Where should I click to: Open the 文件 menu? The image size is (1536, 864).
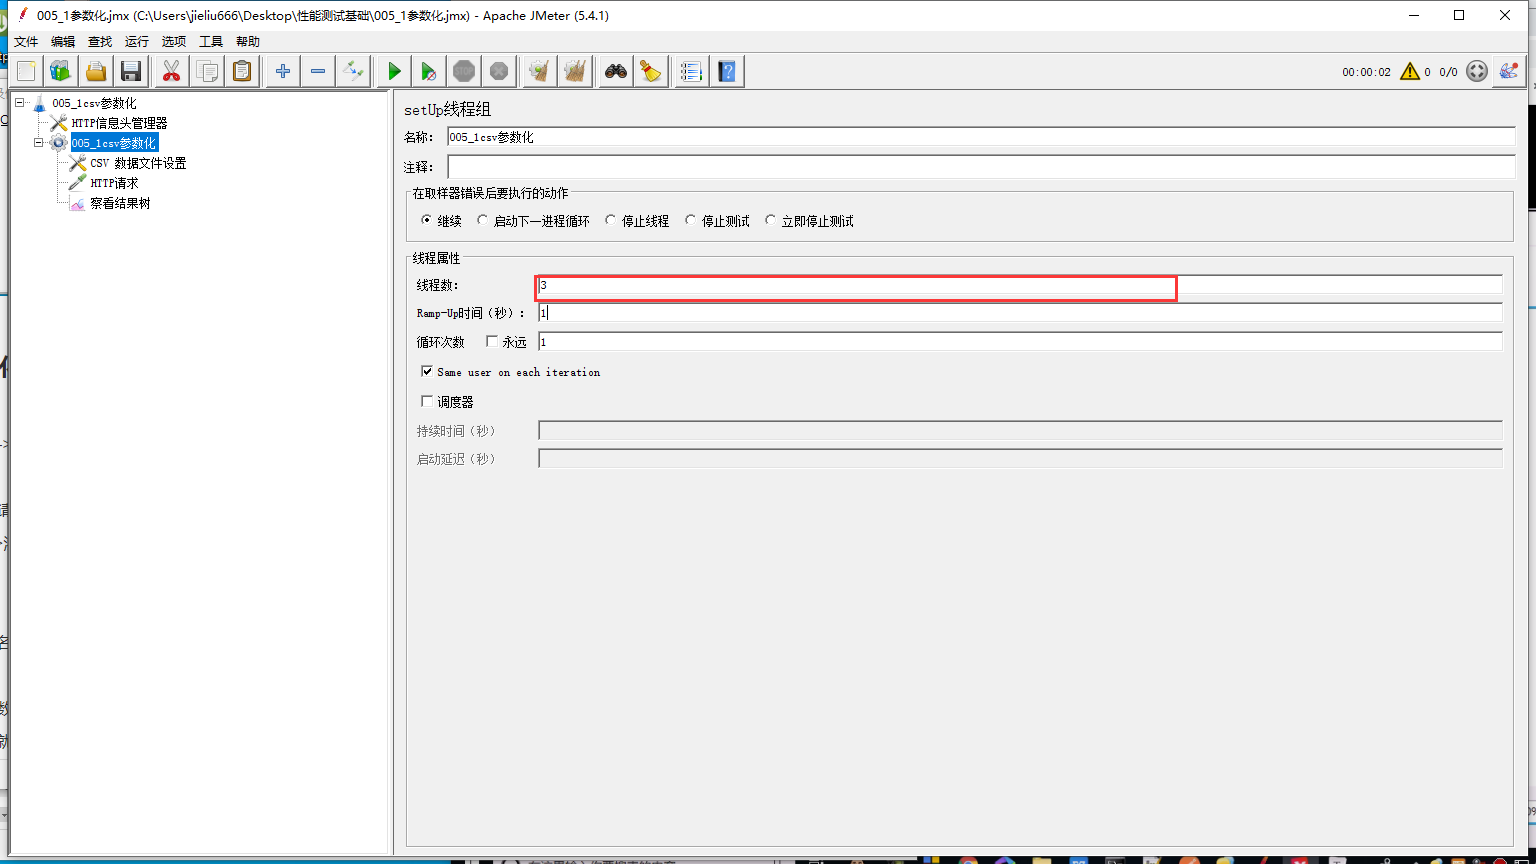(x=26, y=41)
